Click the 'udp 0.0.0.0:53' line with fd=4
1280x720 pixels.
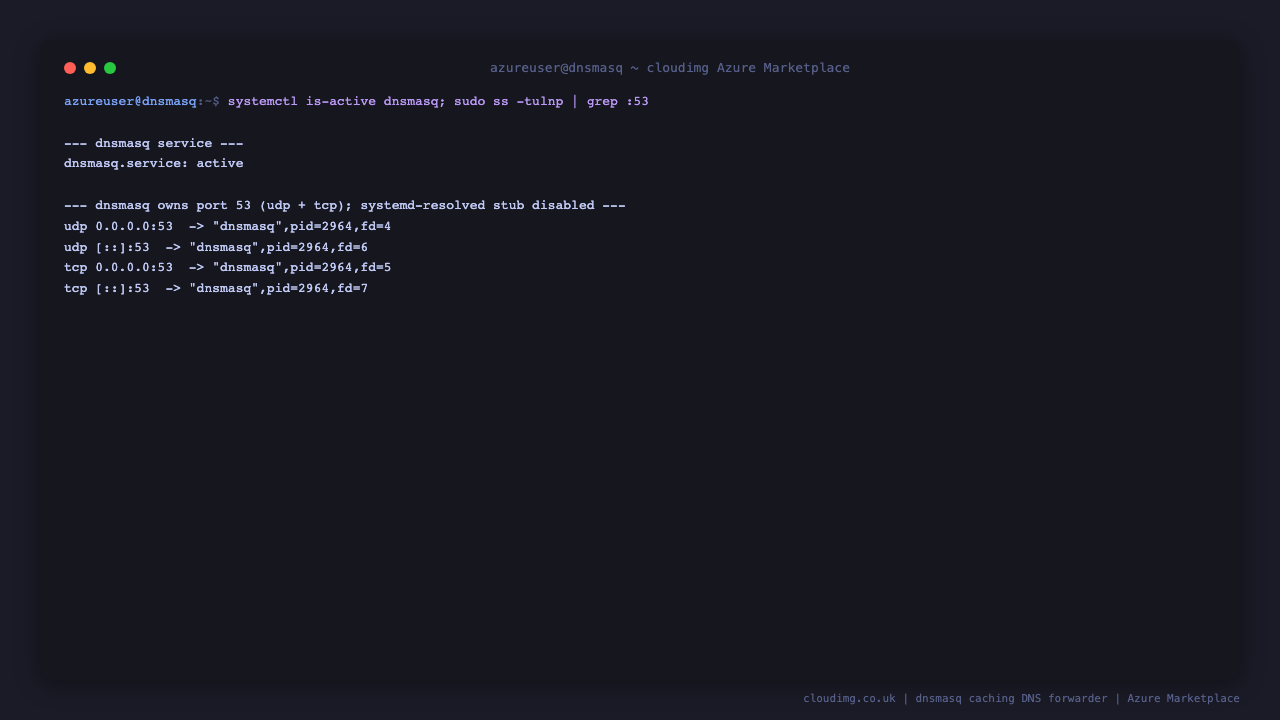point(228,226)
